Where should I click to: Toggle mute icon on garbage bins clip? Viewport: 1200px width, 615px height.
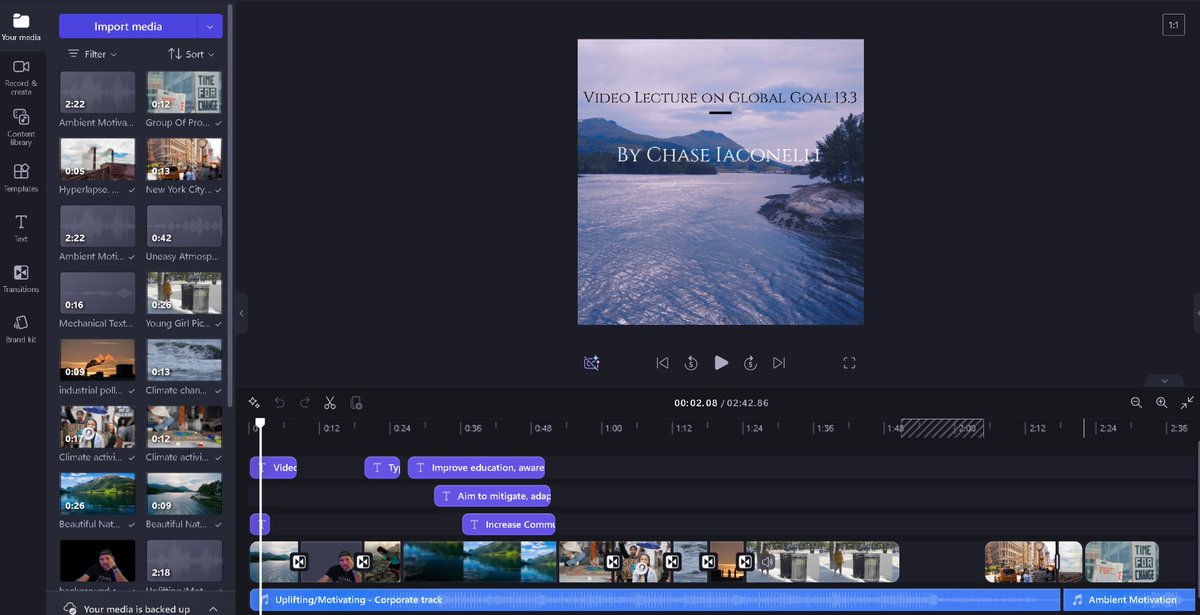coord(767,562)
